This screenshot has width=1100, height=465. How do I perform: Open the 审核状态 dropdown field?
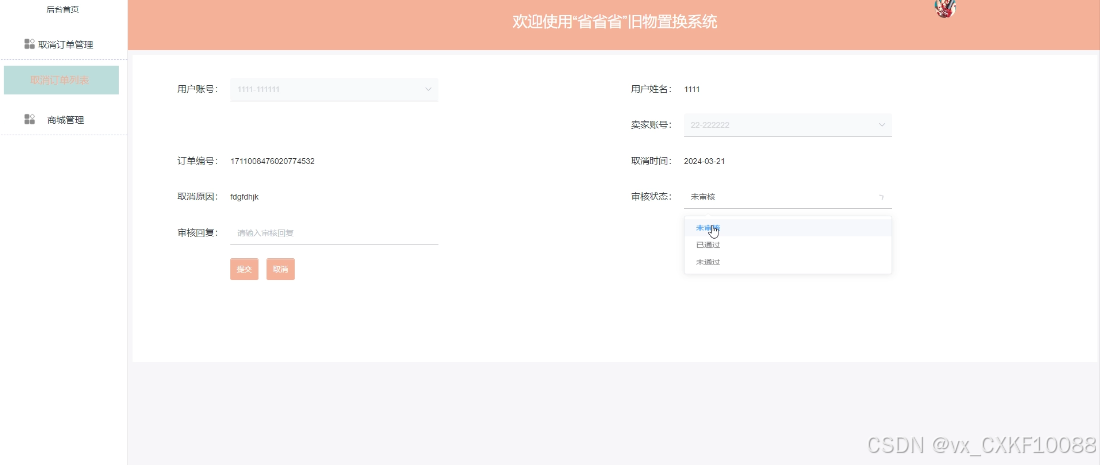point(788,197)
